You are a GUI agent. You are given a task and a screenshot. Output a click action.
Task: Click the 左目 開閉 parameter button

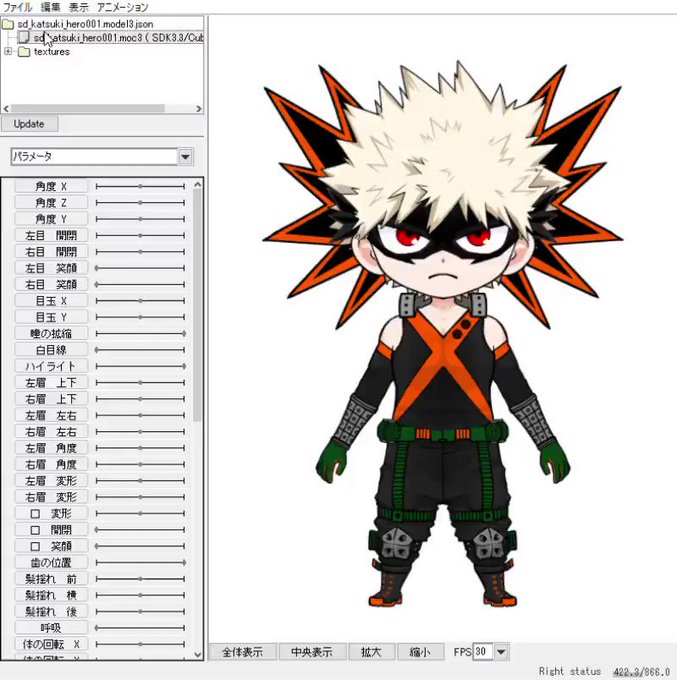pyautogui.click(x=51, y=235)
